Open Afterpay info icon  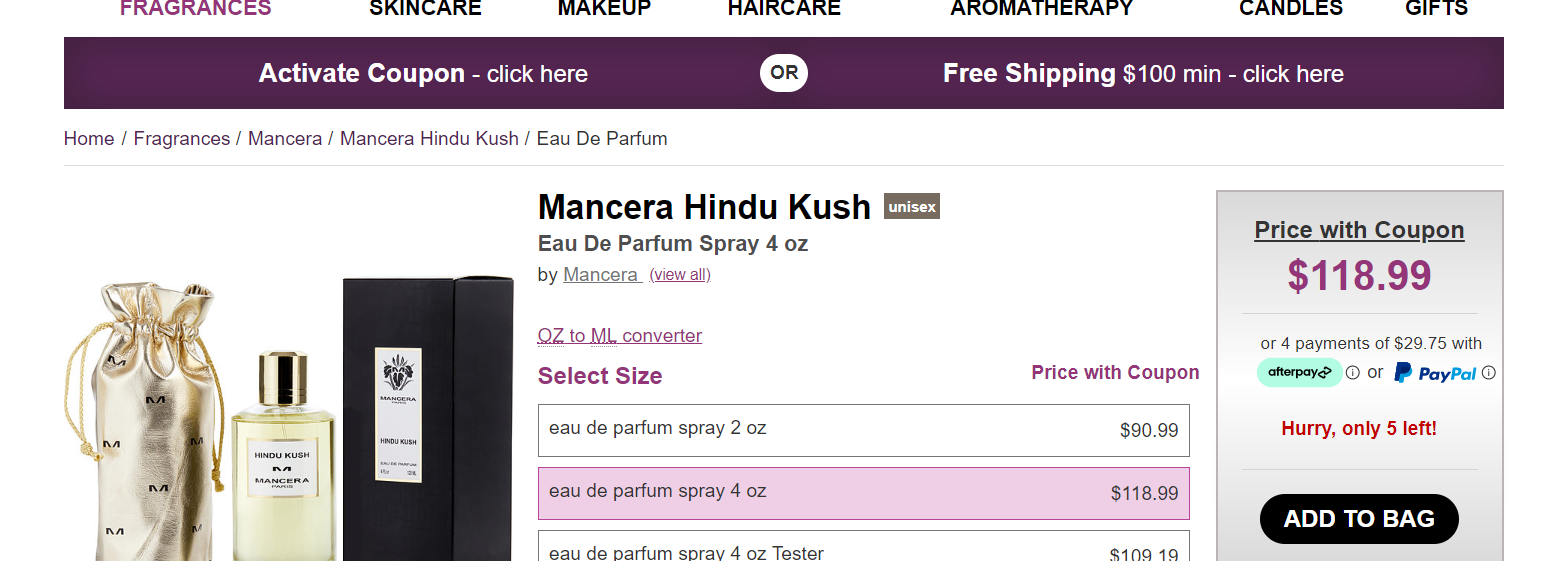[1352, 373]
